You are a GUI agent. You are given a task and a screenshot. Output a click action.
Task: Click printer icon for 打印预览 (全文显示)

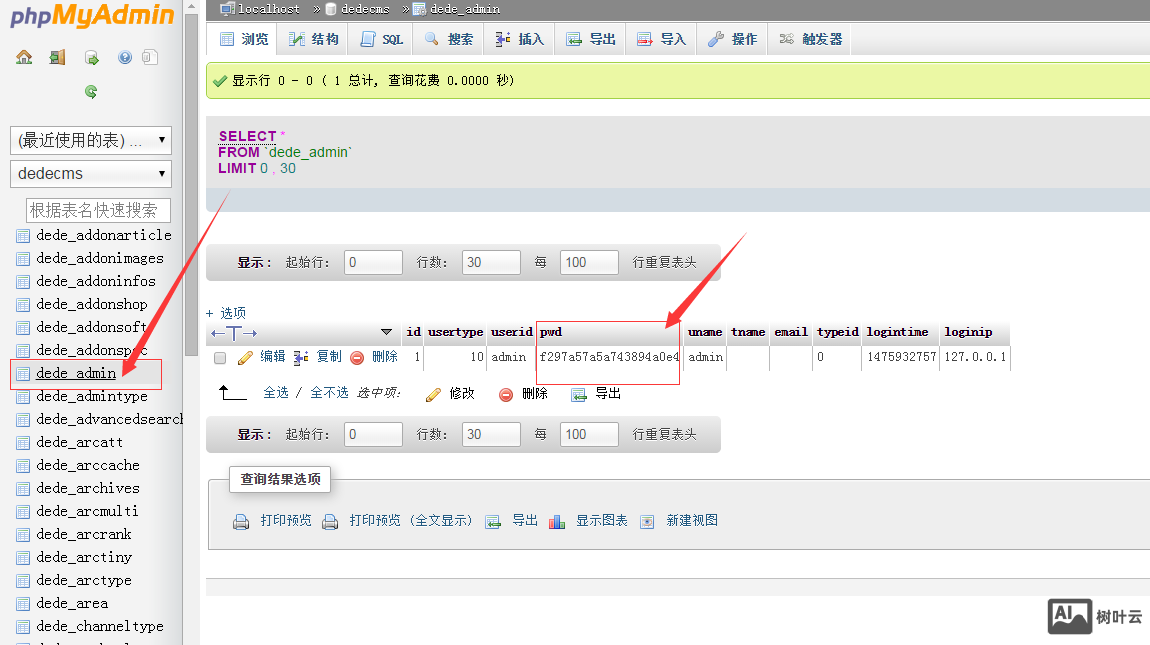[x=330, y=522]
